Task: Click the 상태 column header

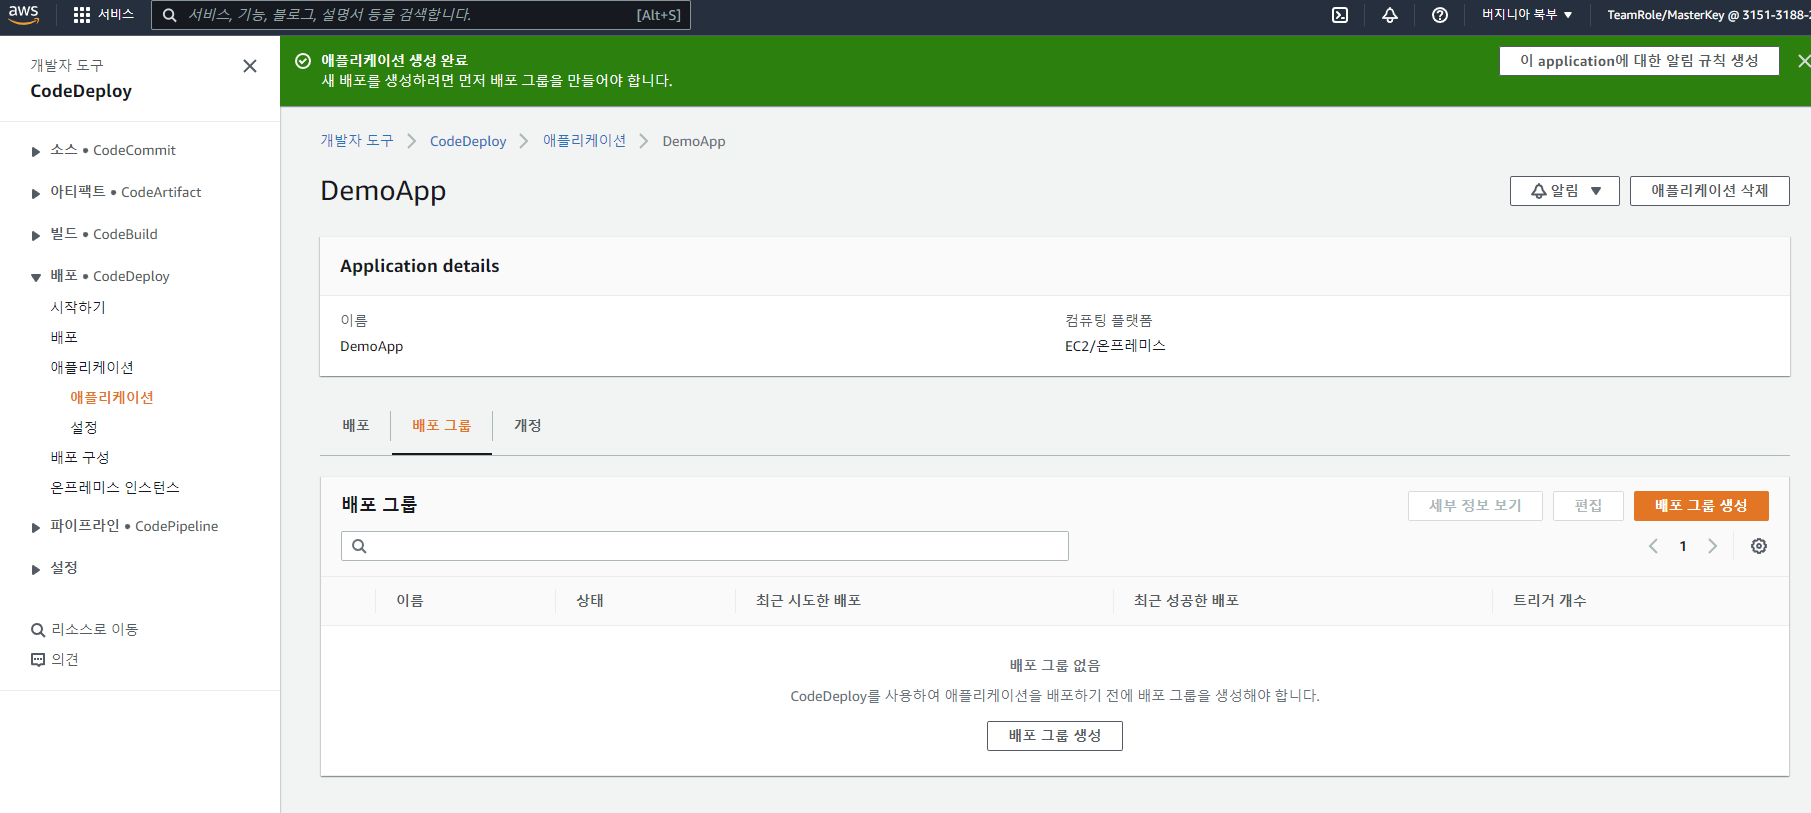Action: click(x=590, y=601)
